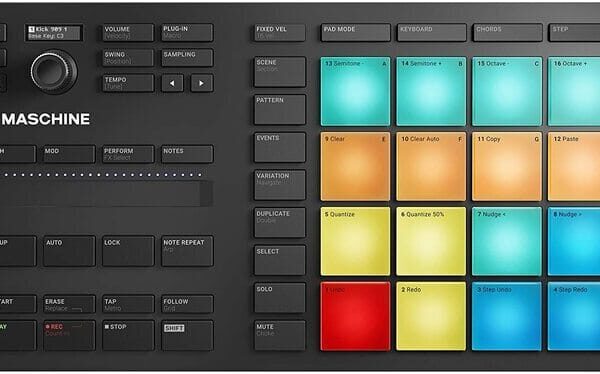Toggle the AUTO button
Viewport: 600px width, 374px height.
(x=69, y=251)
